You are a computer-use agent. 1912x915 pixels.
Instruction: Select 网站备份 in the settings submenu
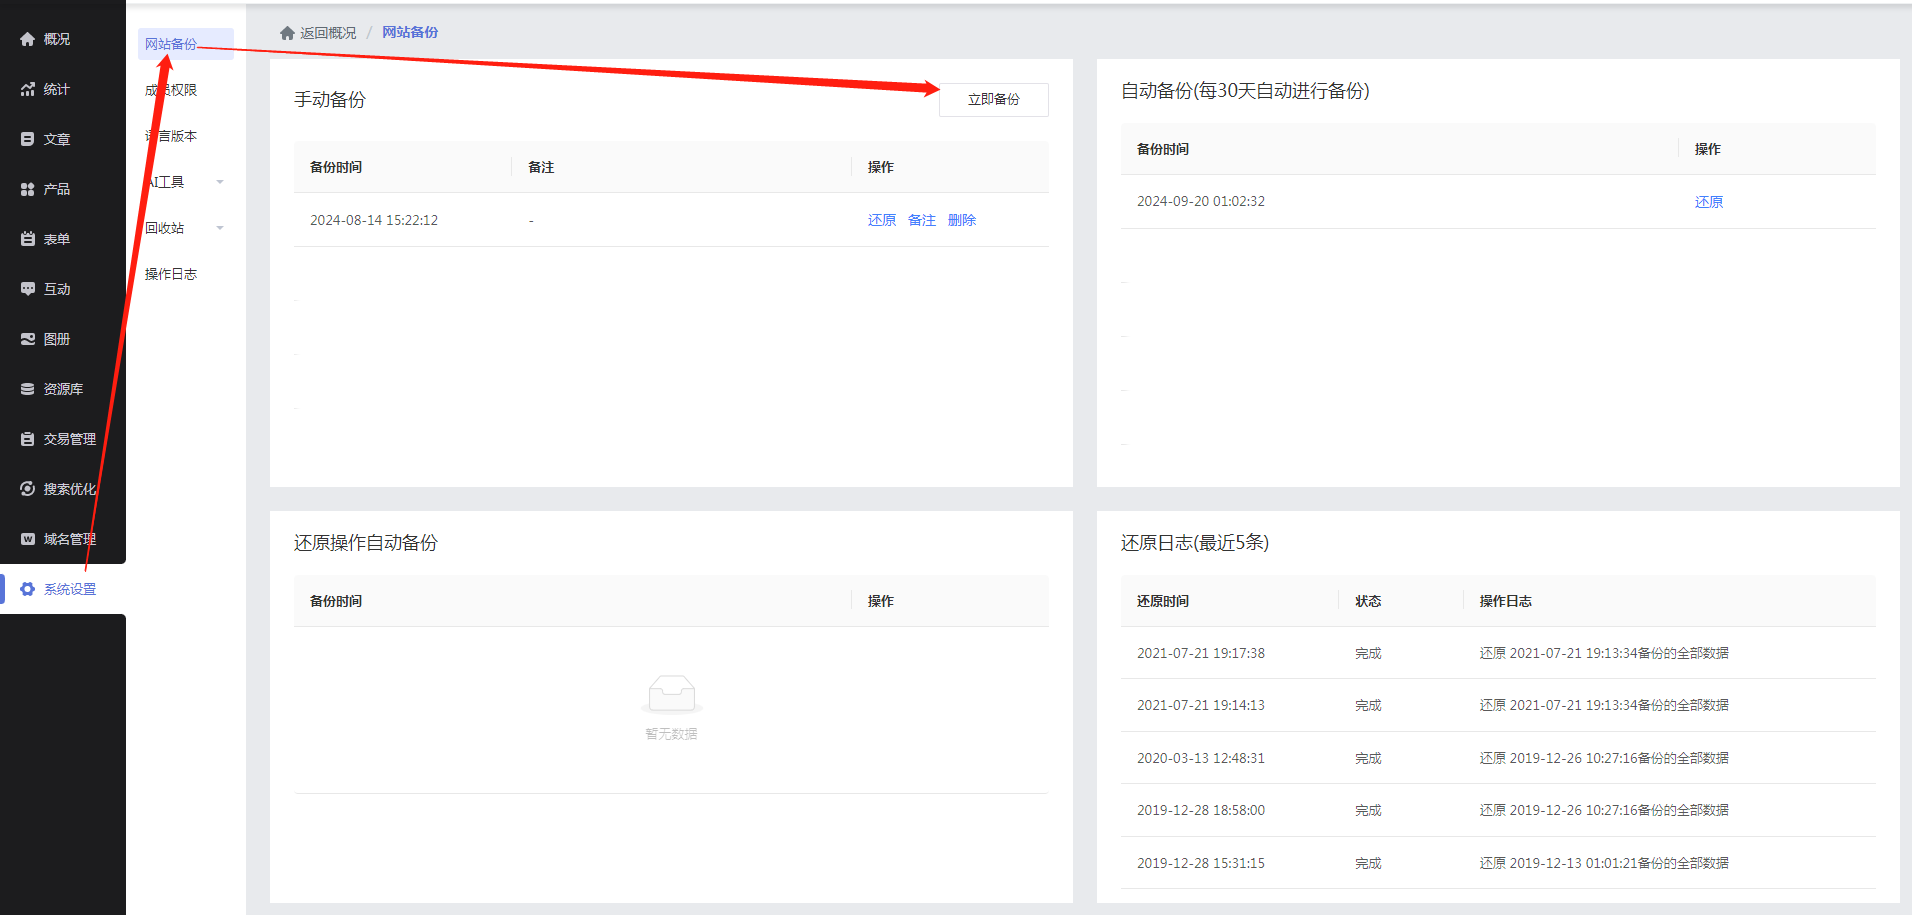coord(171,44)
